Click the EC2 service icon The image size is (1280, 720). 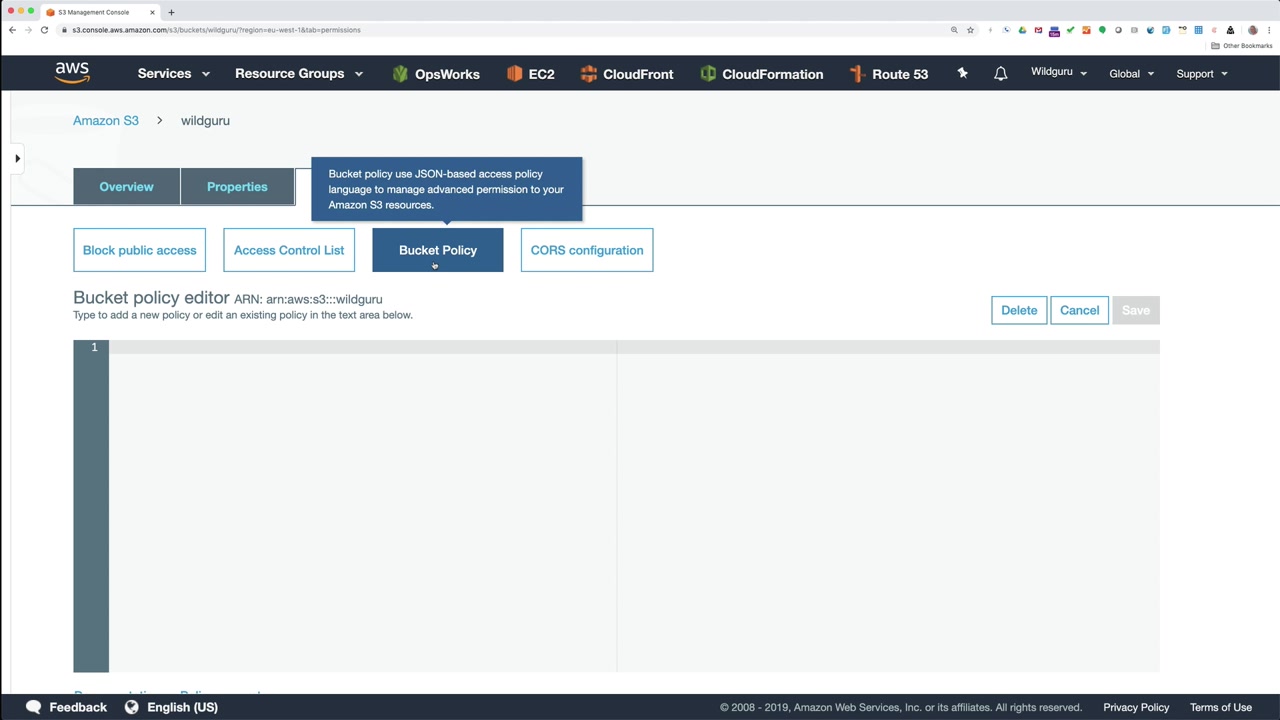click(x=515, y=74)
